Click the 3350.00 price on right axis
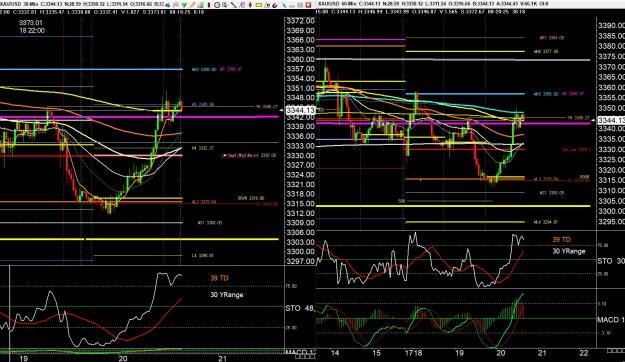Screen dimensions: 625x362 click(611, 108)
